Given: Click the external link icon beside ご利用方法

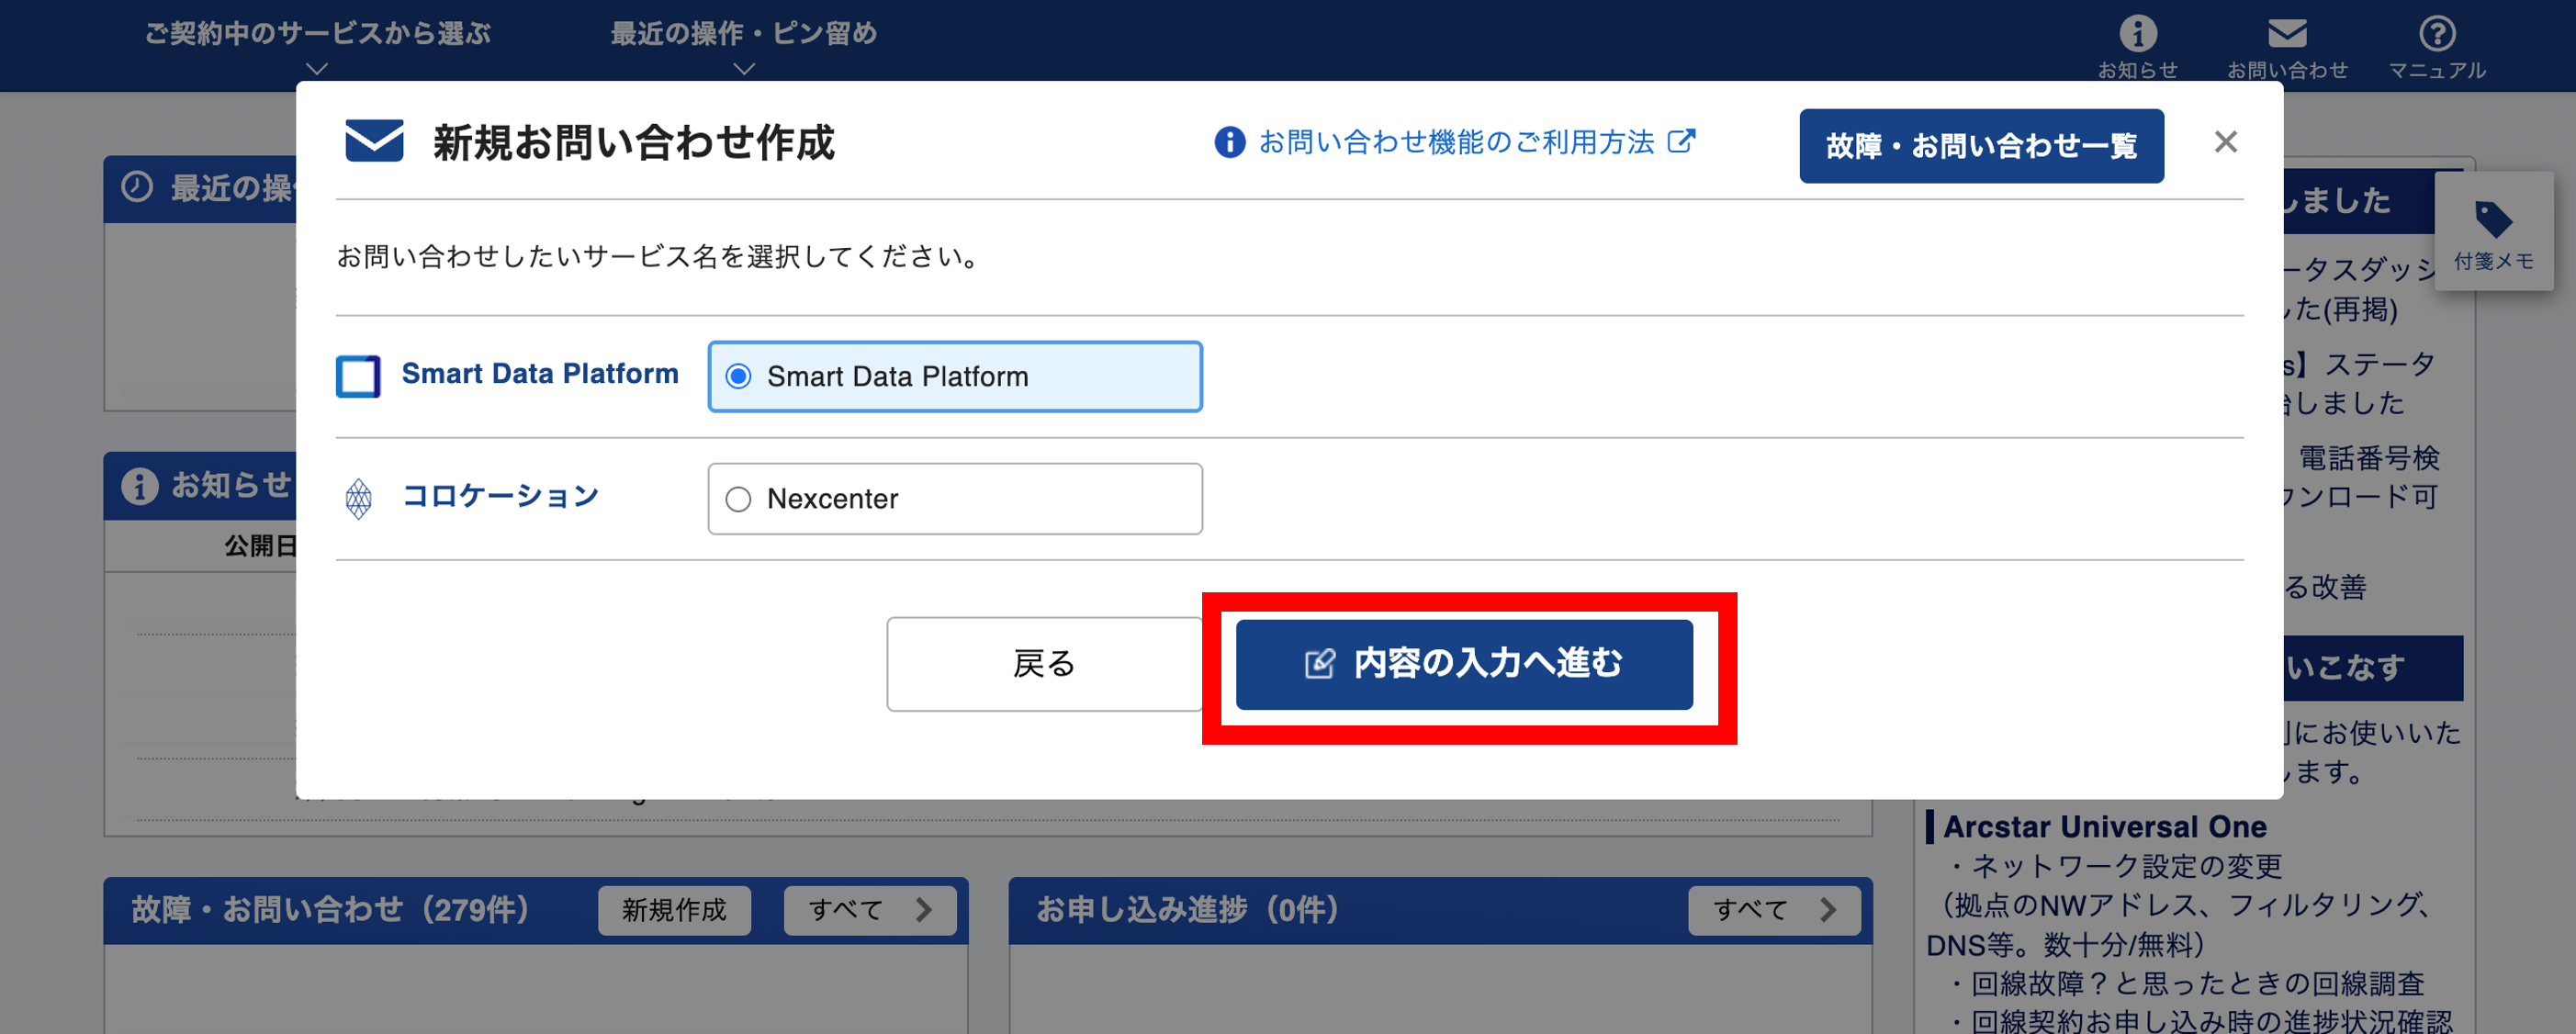Looking at the screenshot, I should [x=1681, y=142].
